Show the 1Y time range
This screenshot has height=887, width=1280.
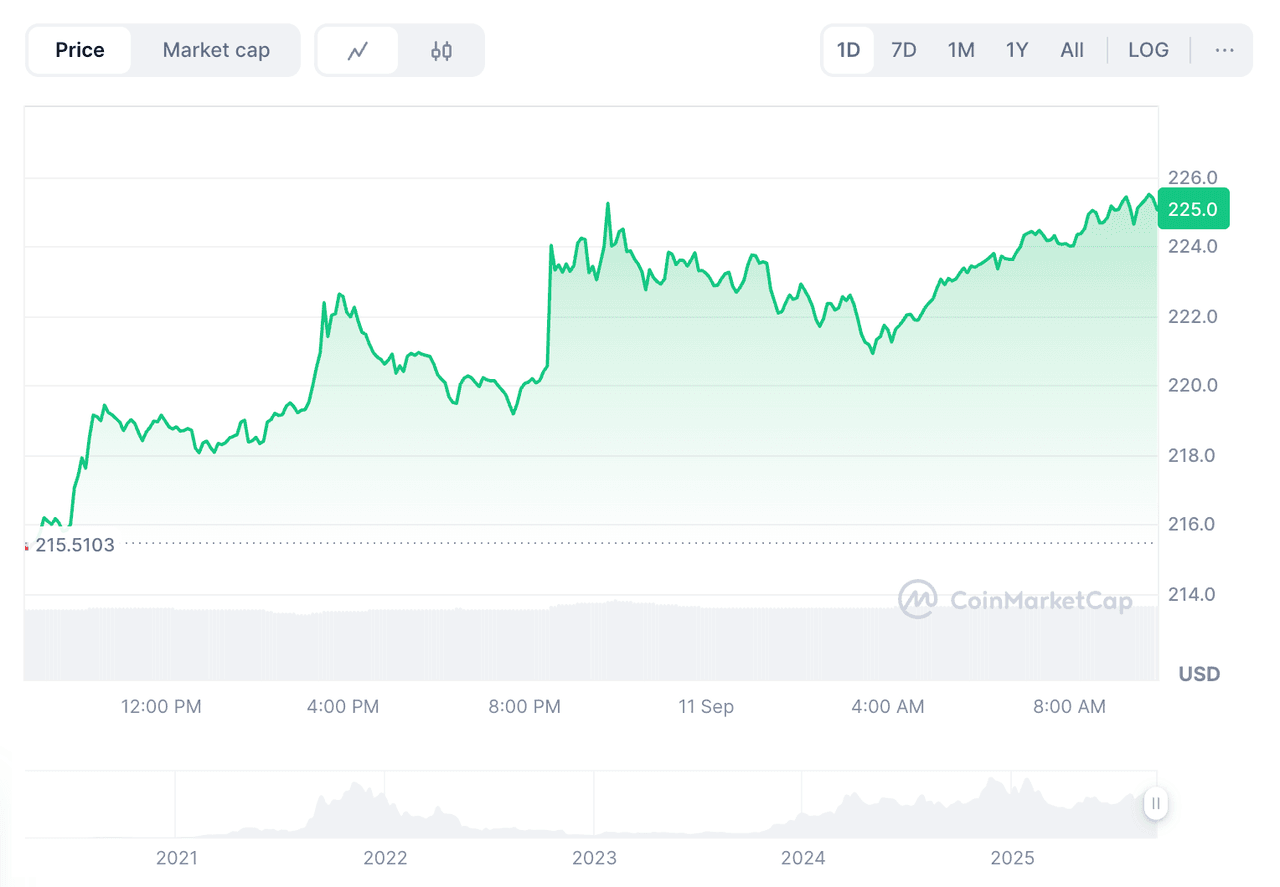click(1017, 50)
